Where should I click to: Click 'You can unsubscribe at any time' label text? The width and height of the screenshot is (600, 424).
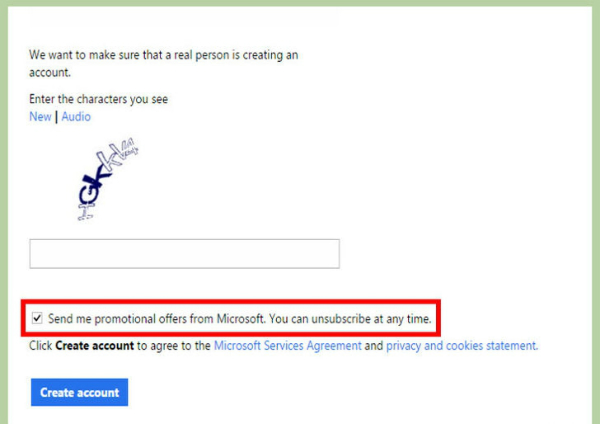point(350,318)
